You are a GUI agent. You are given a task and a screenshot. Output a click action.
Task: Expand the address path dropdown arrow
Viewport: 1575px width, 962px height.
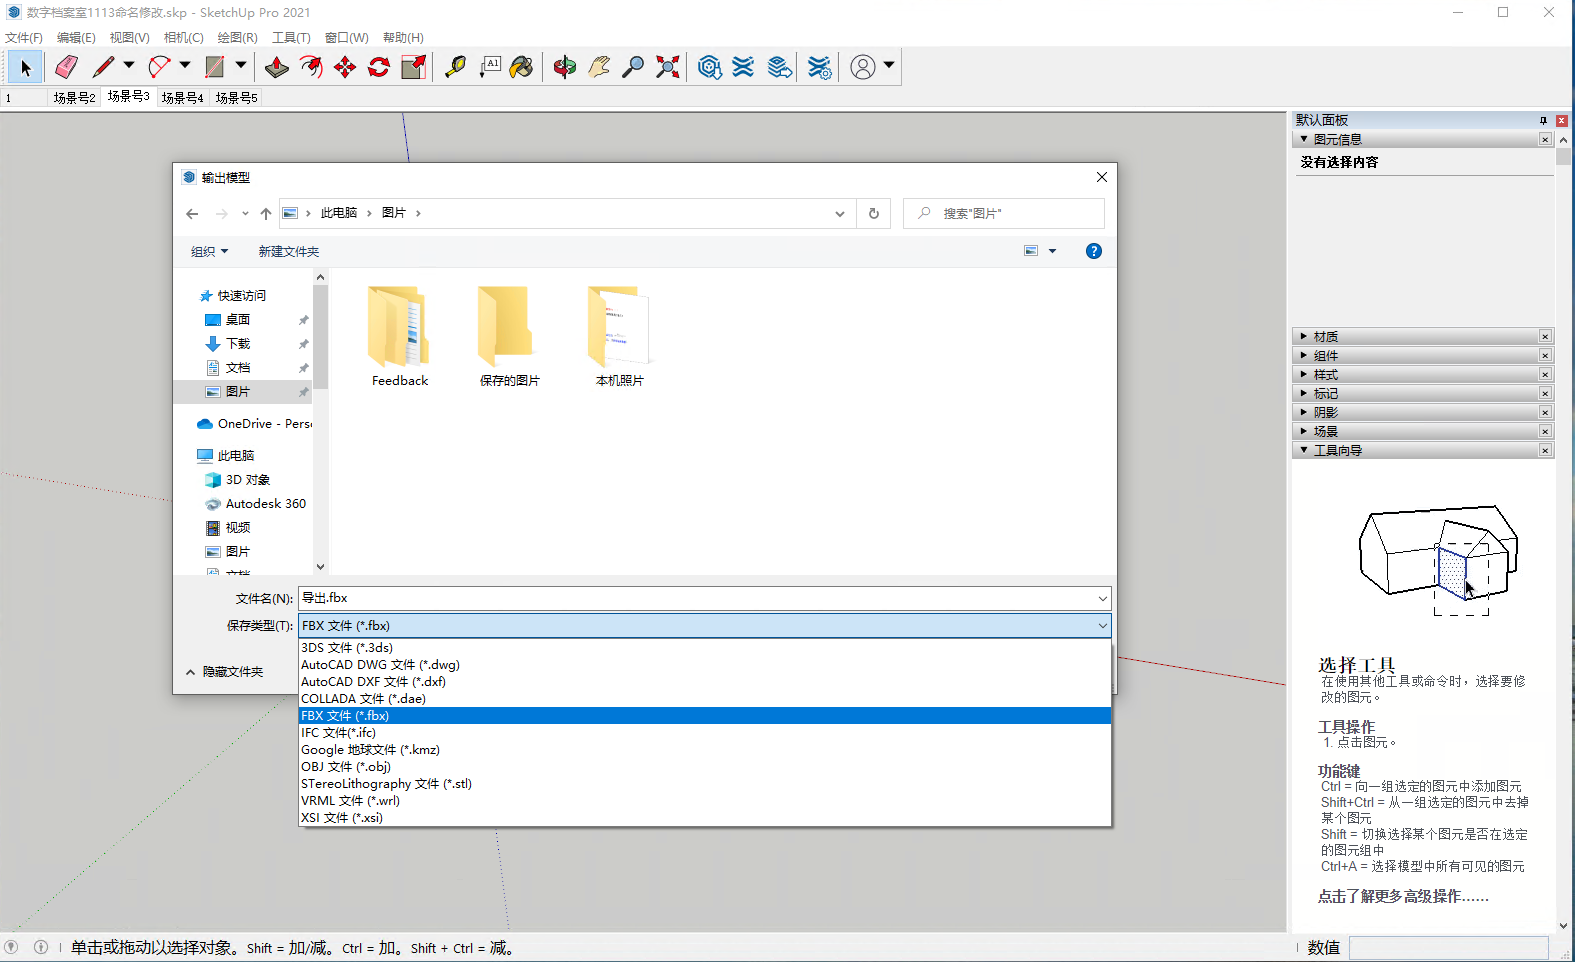pos(840,213)
